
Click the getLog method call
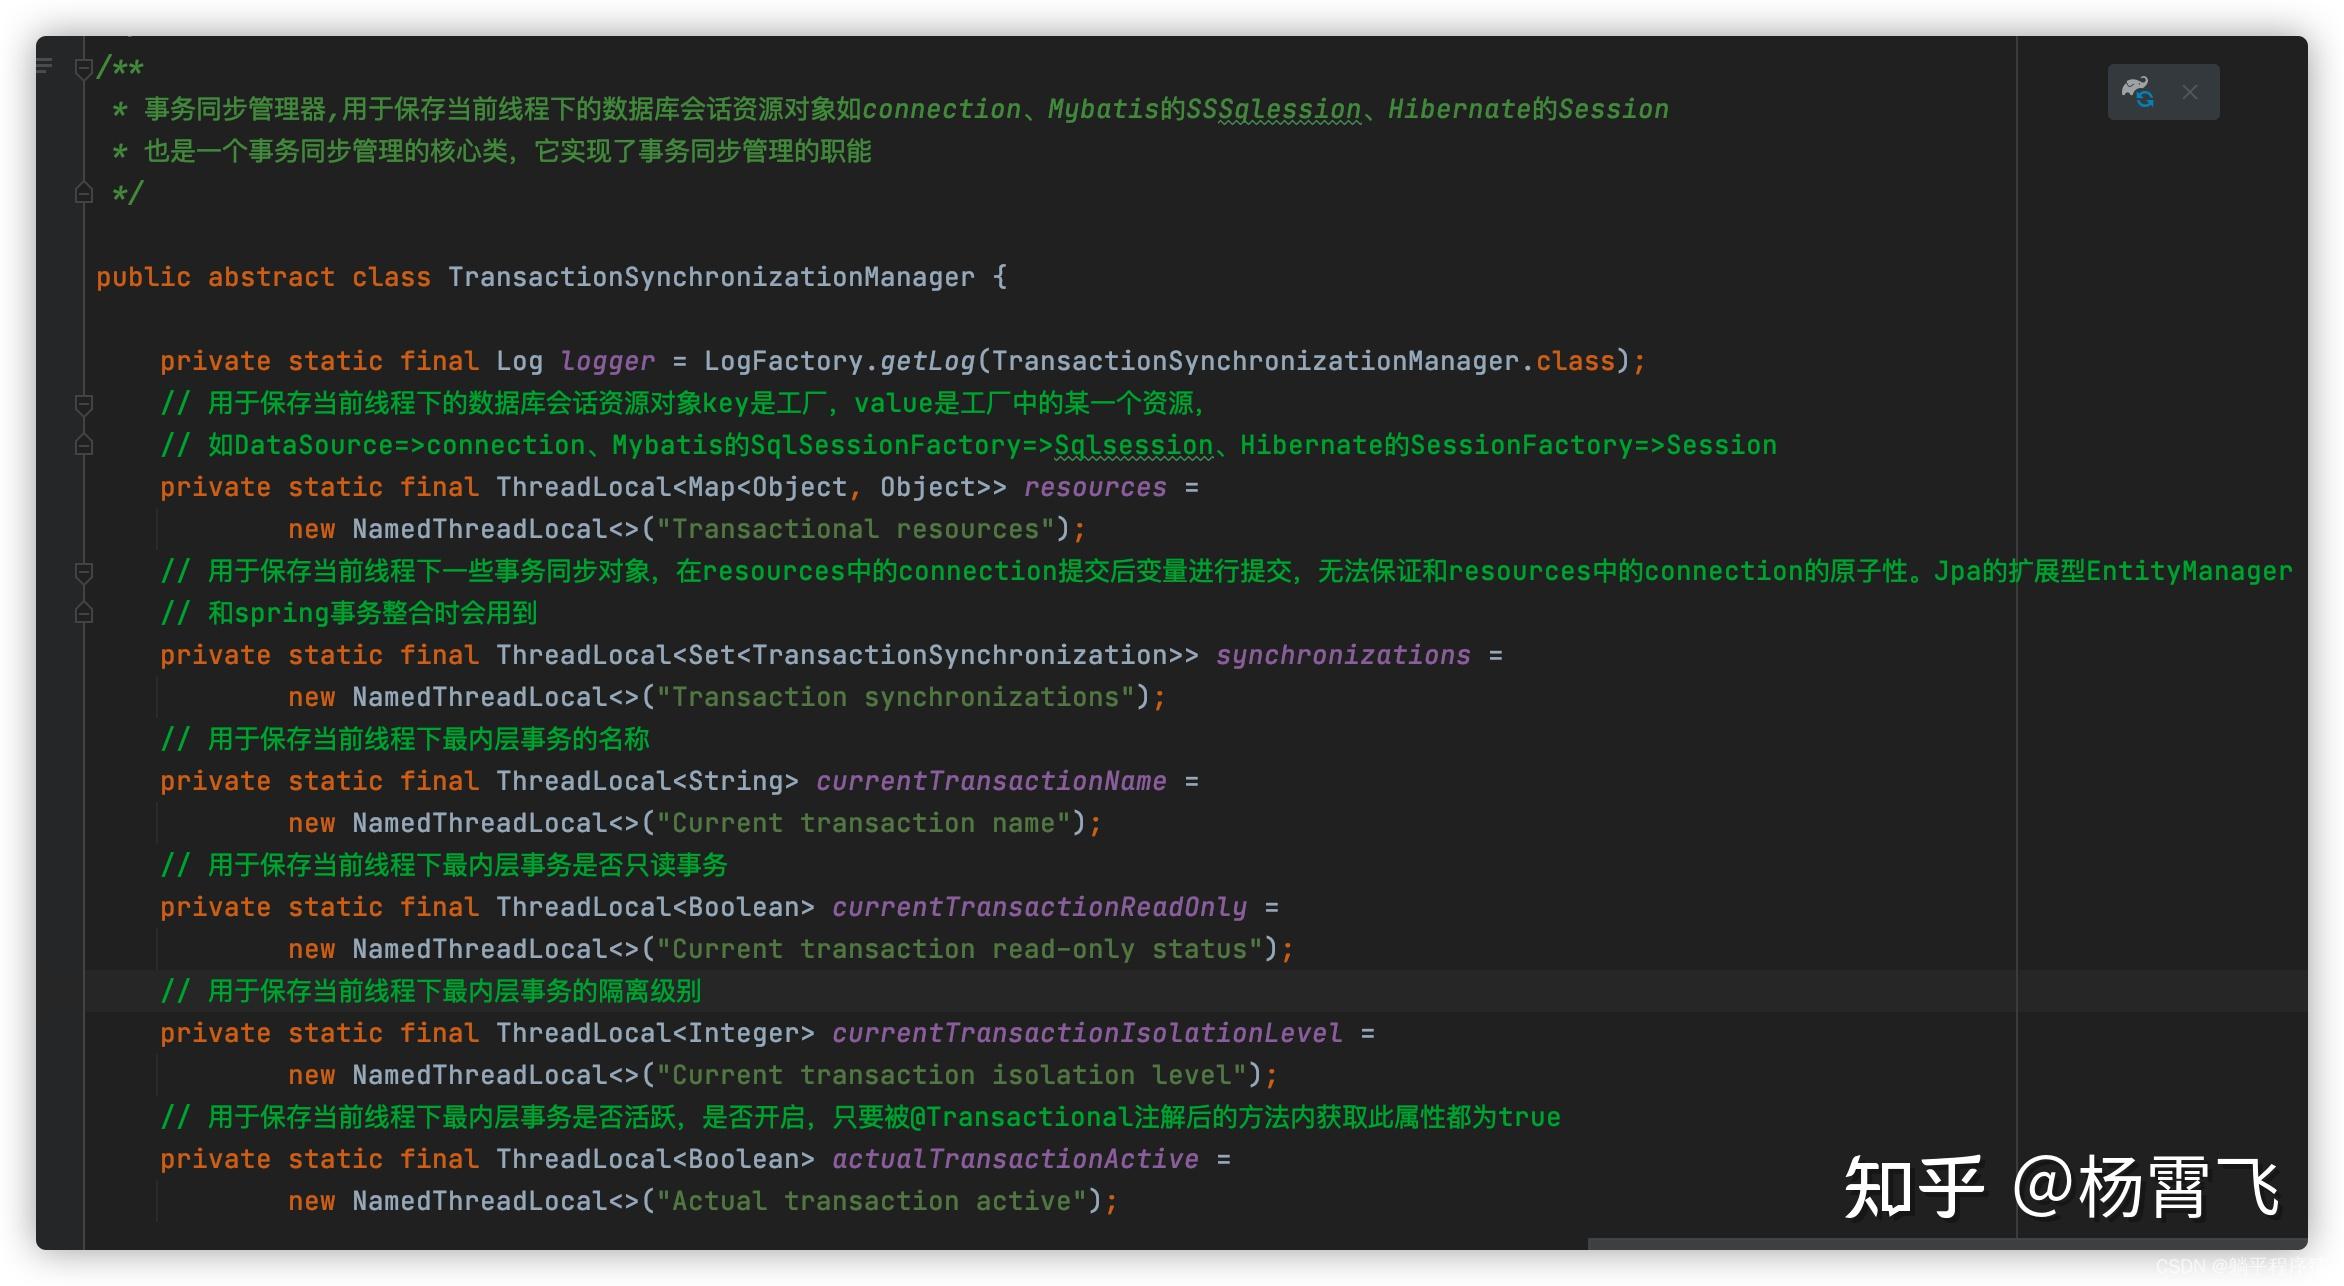coord(926,361)
